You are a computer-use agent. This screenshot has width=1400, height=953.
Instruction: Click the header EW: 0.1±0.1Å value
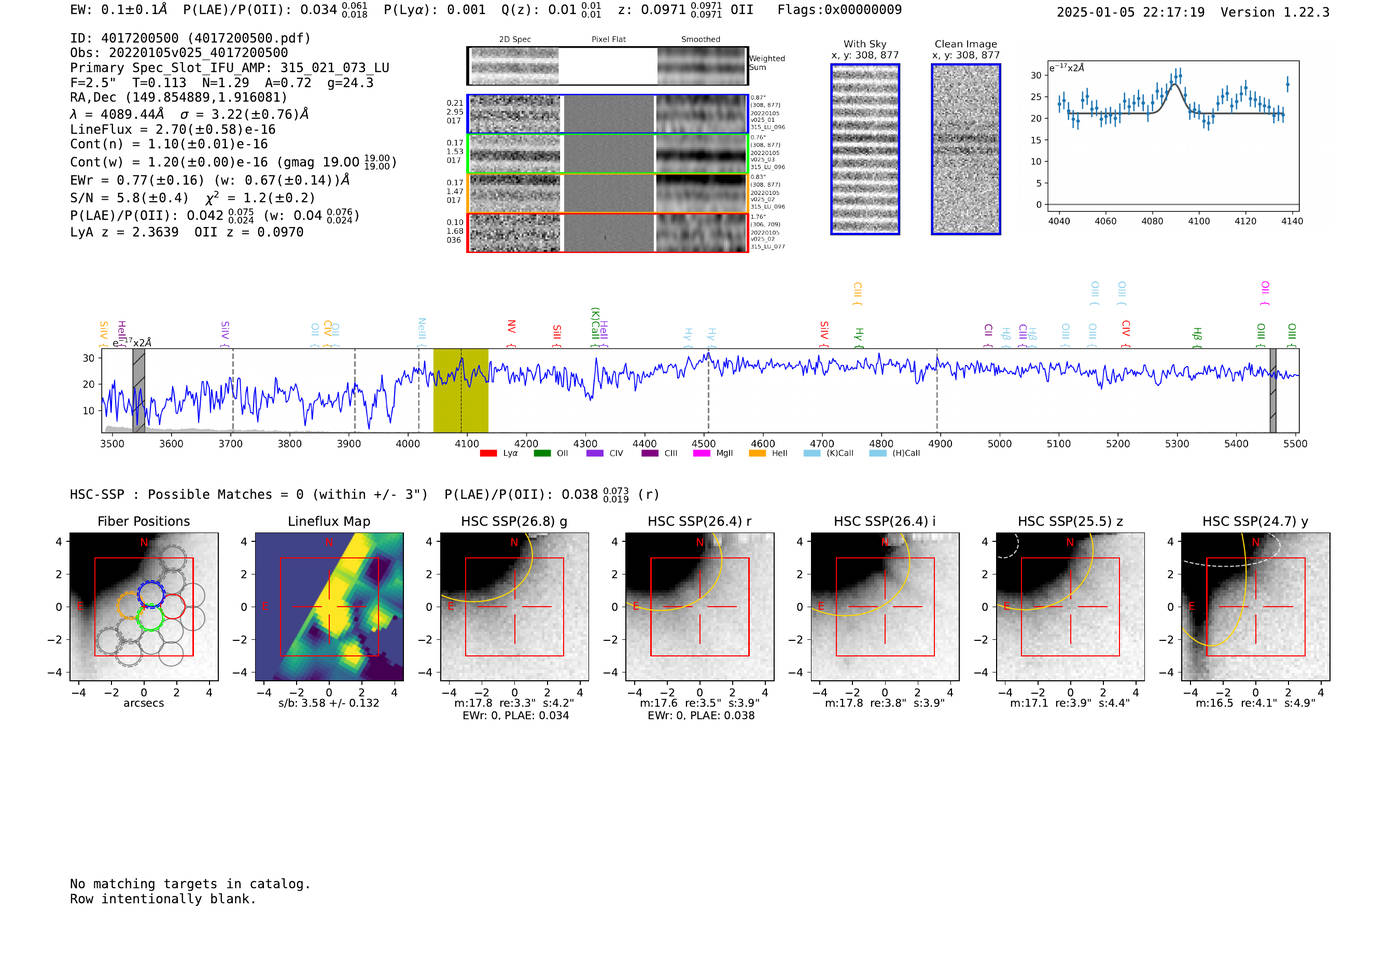click(119, 10)
